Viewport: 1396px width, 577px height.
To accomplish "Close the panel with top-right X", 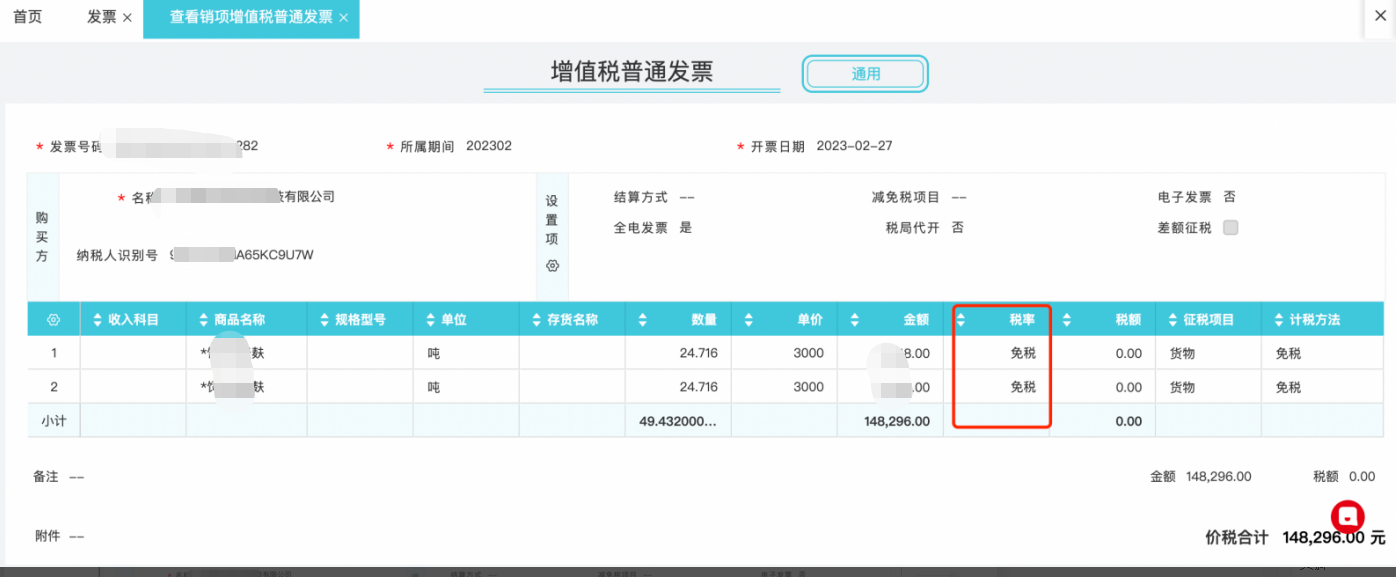I will (x=1380, y=16).
